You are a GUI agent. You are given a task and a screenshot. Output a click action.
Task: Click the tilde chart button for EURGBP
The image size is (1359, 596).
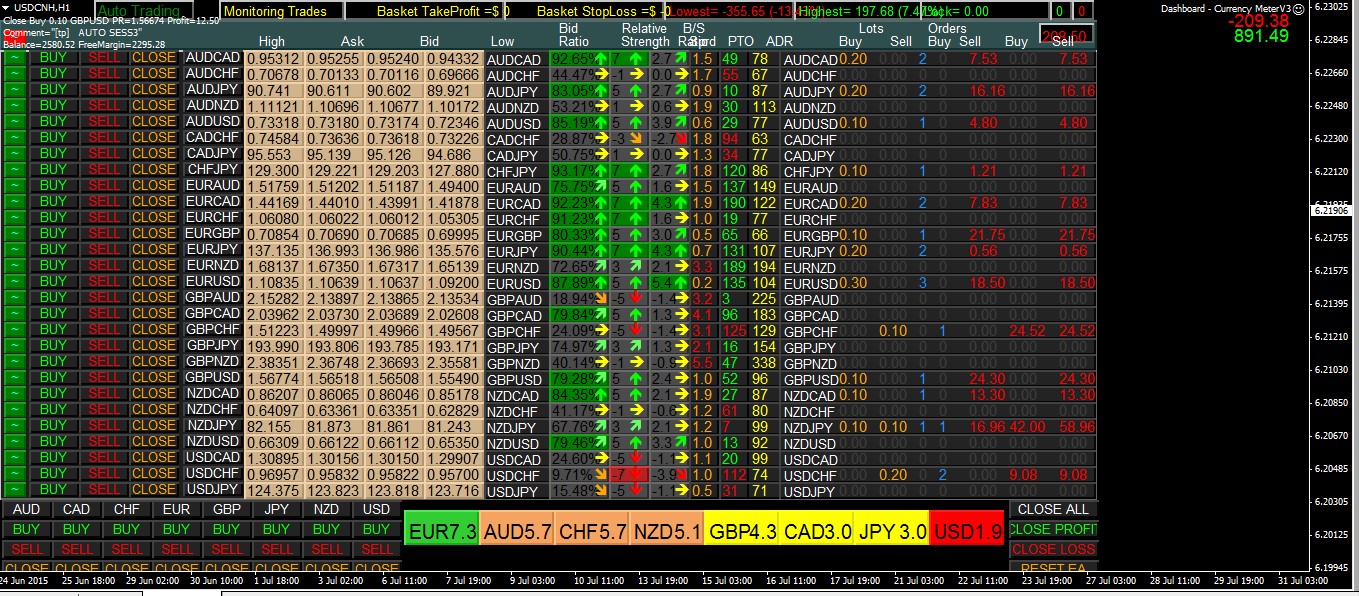pos(16,234)
